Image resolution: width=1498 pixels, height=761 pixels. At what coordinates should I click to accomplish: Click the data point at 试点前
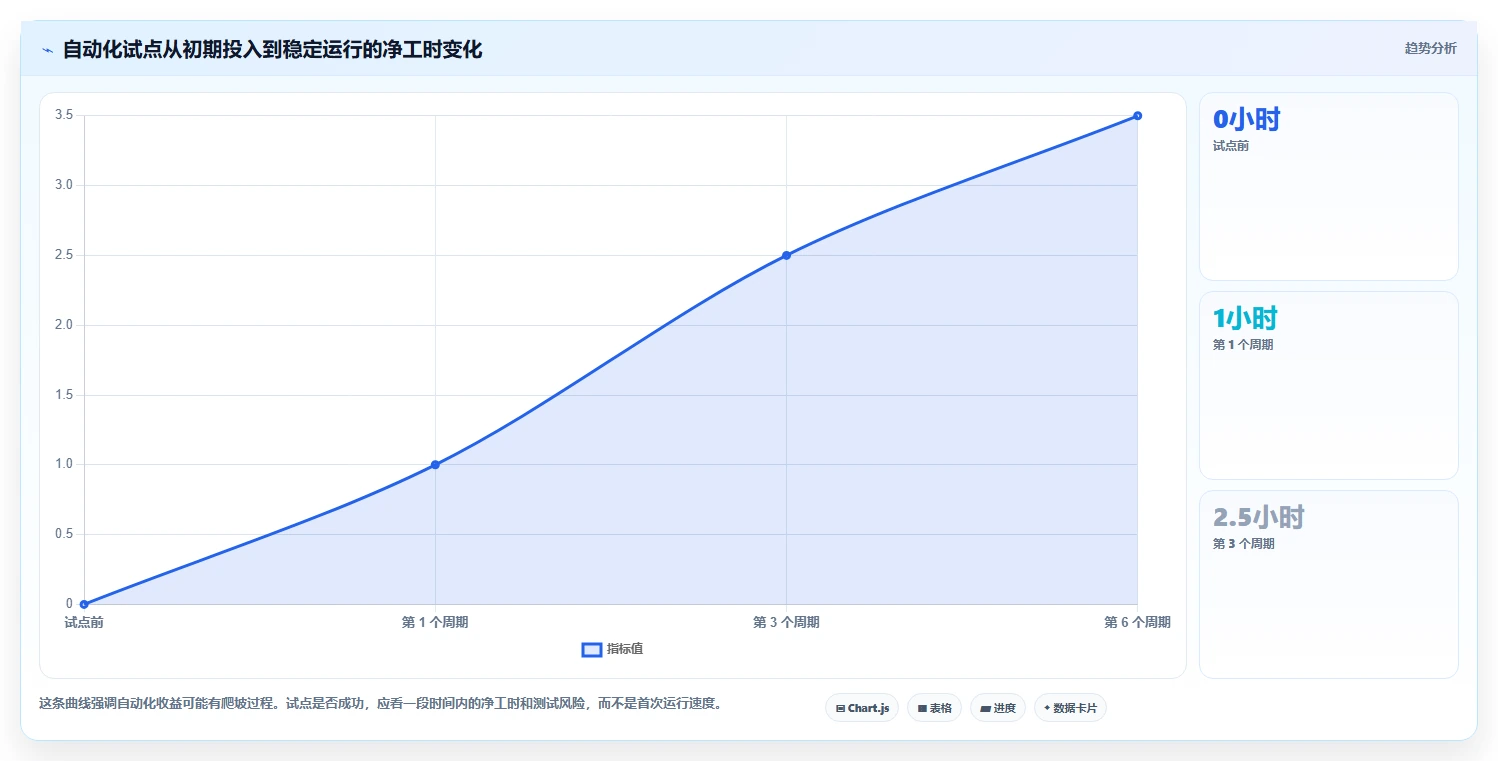coord(84,604)
